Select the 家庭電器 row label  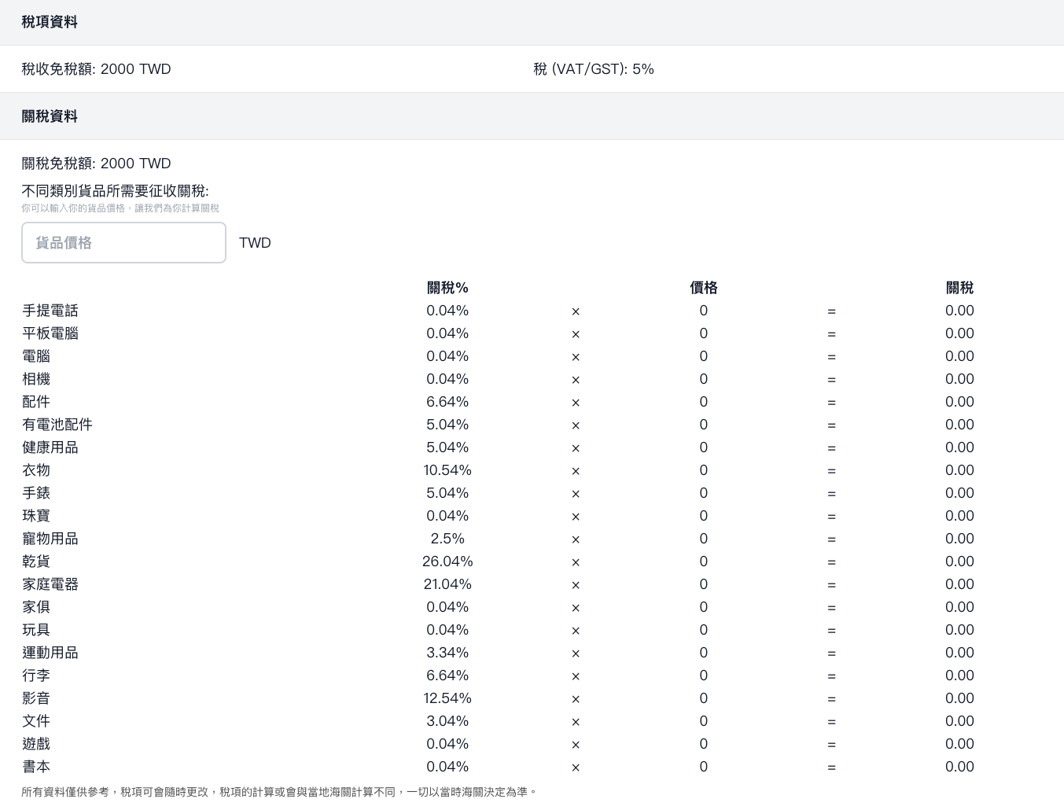(x=50, y=584)
